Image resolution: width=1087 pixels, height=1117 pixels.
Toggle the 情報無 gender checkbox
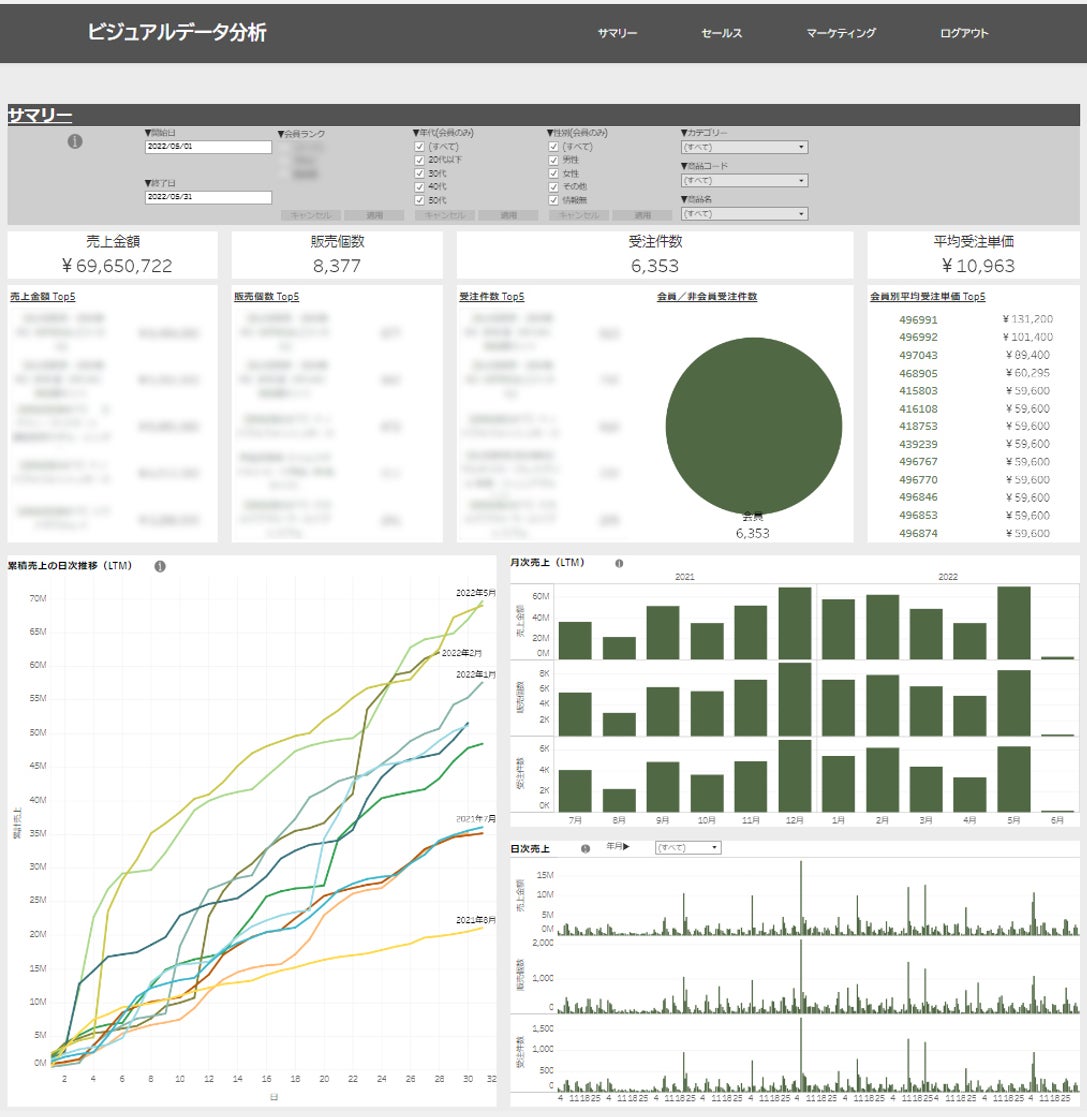click(553, 200)
